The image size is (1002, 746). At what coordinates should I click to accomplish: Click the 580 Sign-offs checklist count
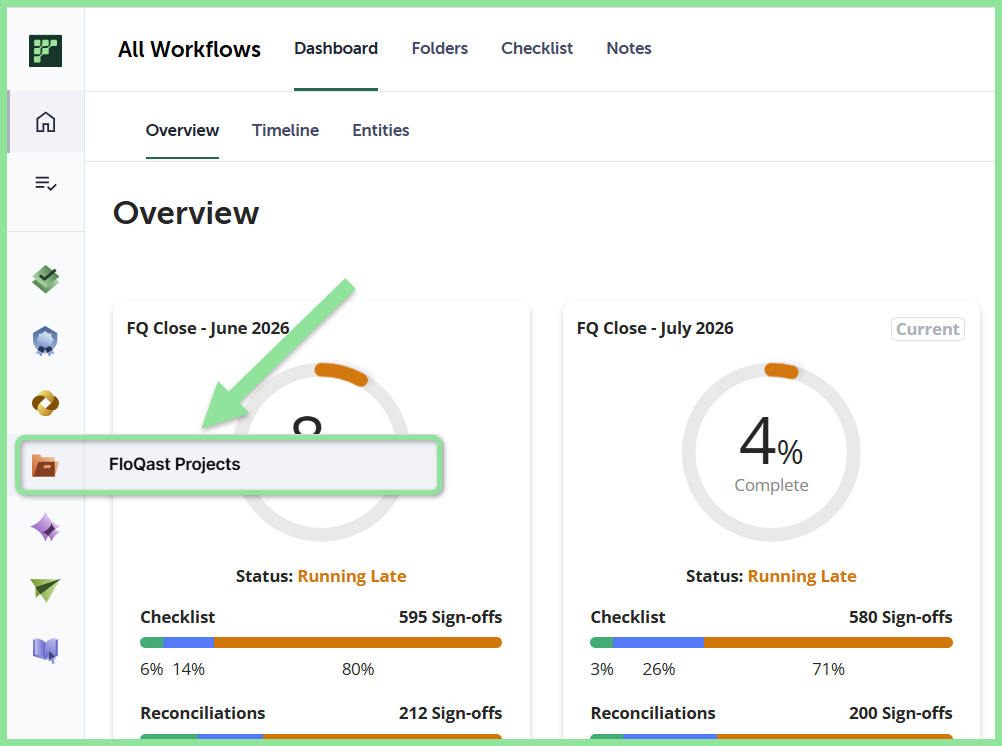900,618
